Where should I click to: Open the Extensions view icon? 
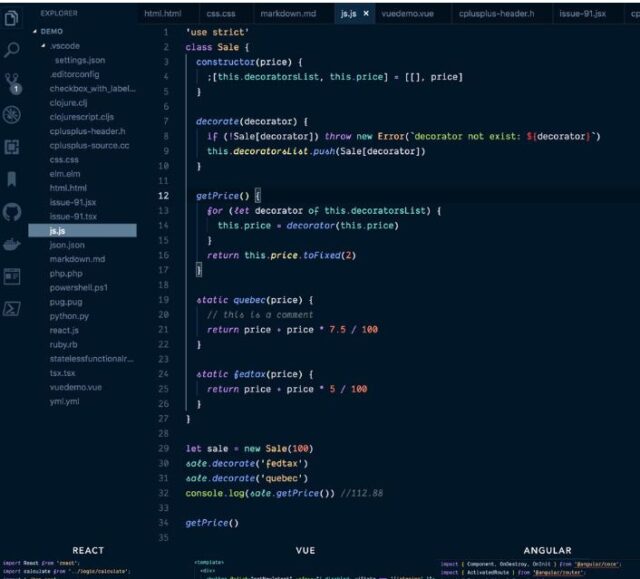12,146
